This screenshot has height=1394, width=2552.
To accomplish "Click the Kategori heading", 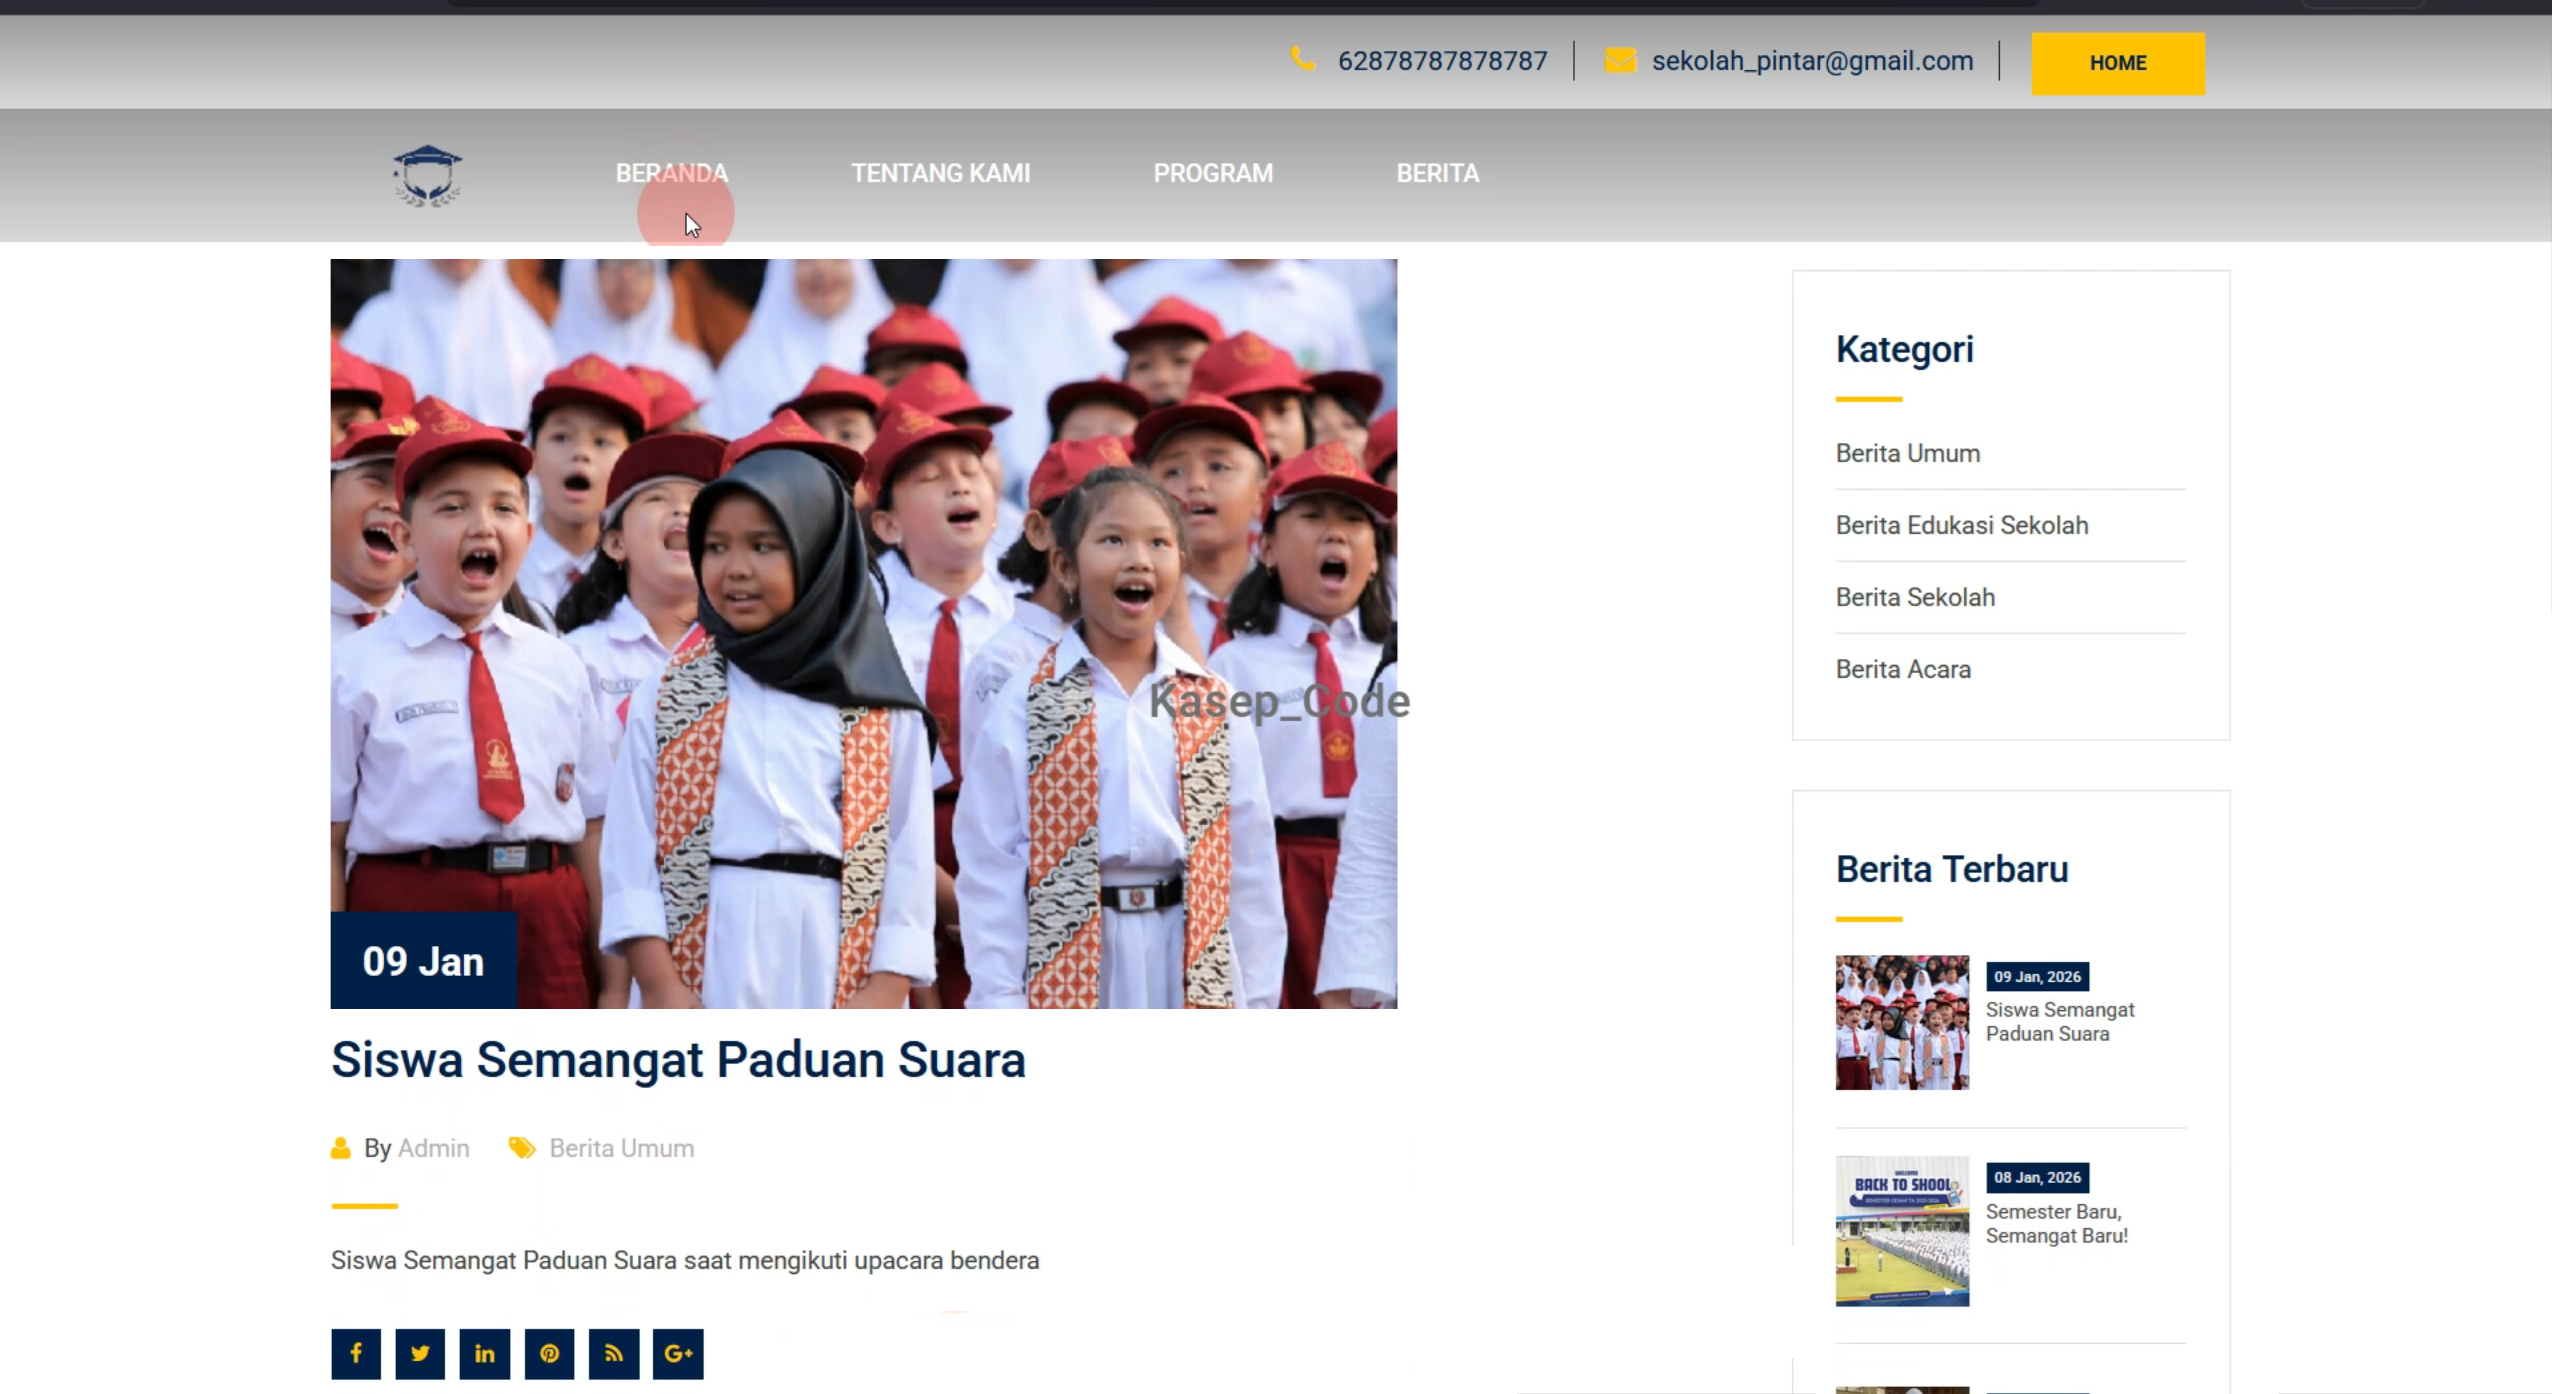I will click(1904, 349).
